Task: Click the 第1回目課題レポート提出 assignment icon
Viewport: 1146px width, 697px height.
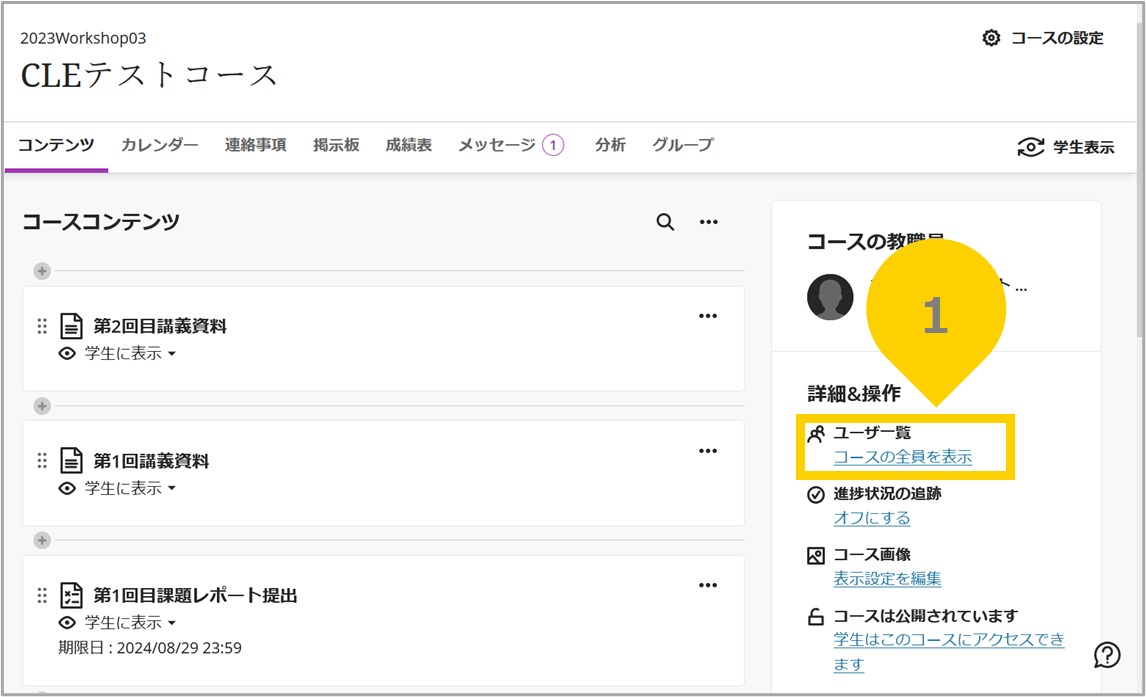Action: 71,595
